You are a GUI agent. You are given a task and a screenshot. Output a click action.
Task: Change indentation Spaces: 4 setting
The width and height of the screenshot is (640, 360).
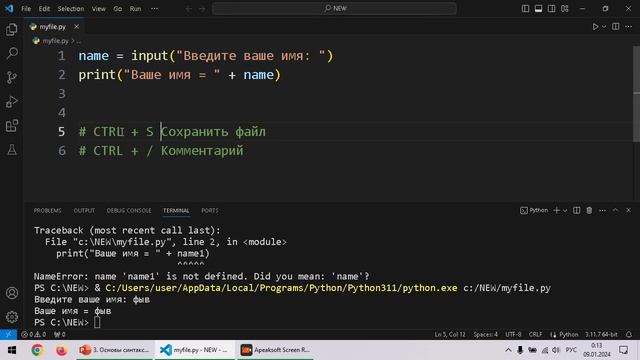pos(485,334)
